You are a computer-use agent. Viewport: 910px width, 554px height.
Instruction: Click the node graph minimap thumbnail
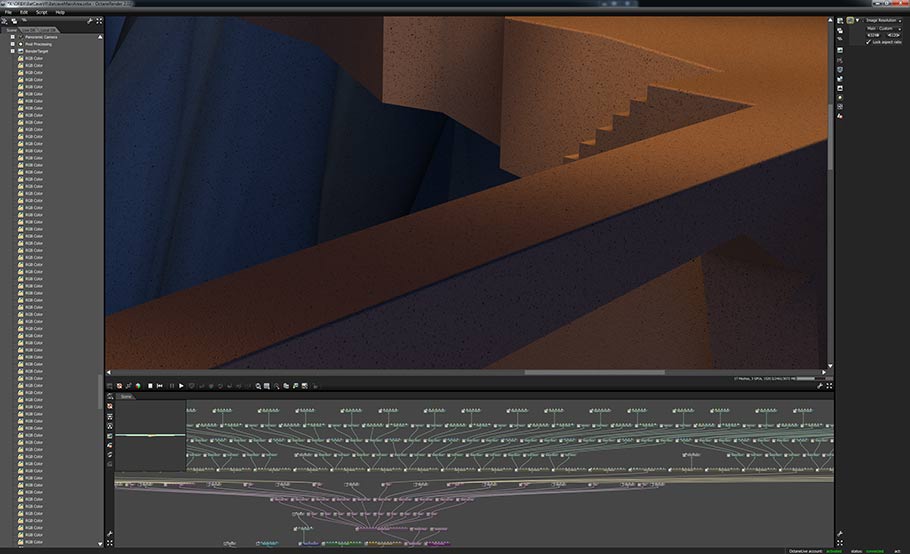(150, 435)
